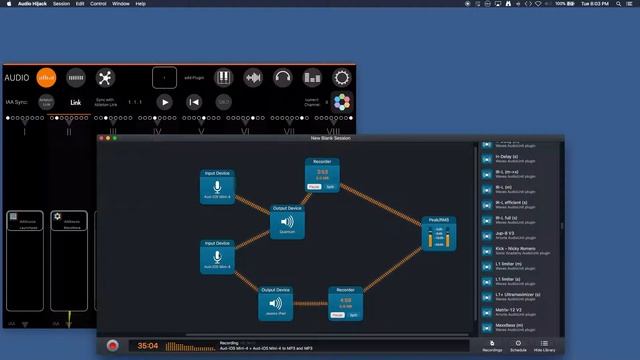Image resolution: width=640 pixels, height=360 pixels.
Task: Click the greyed round button after rewind
Action: coord(223,102)
